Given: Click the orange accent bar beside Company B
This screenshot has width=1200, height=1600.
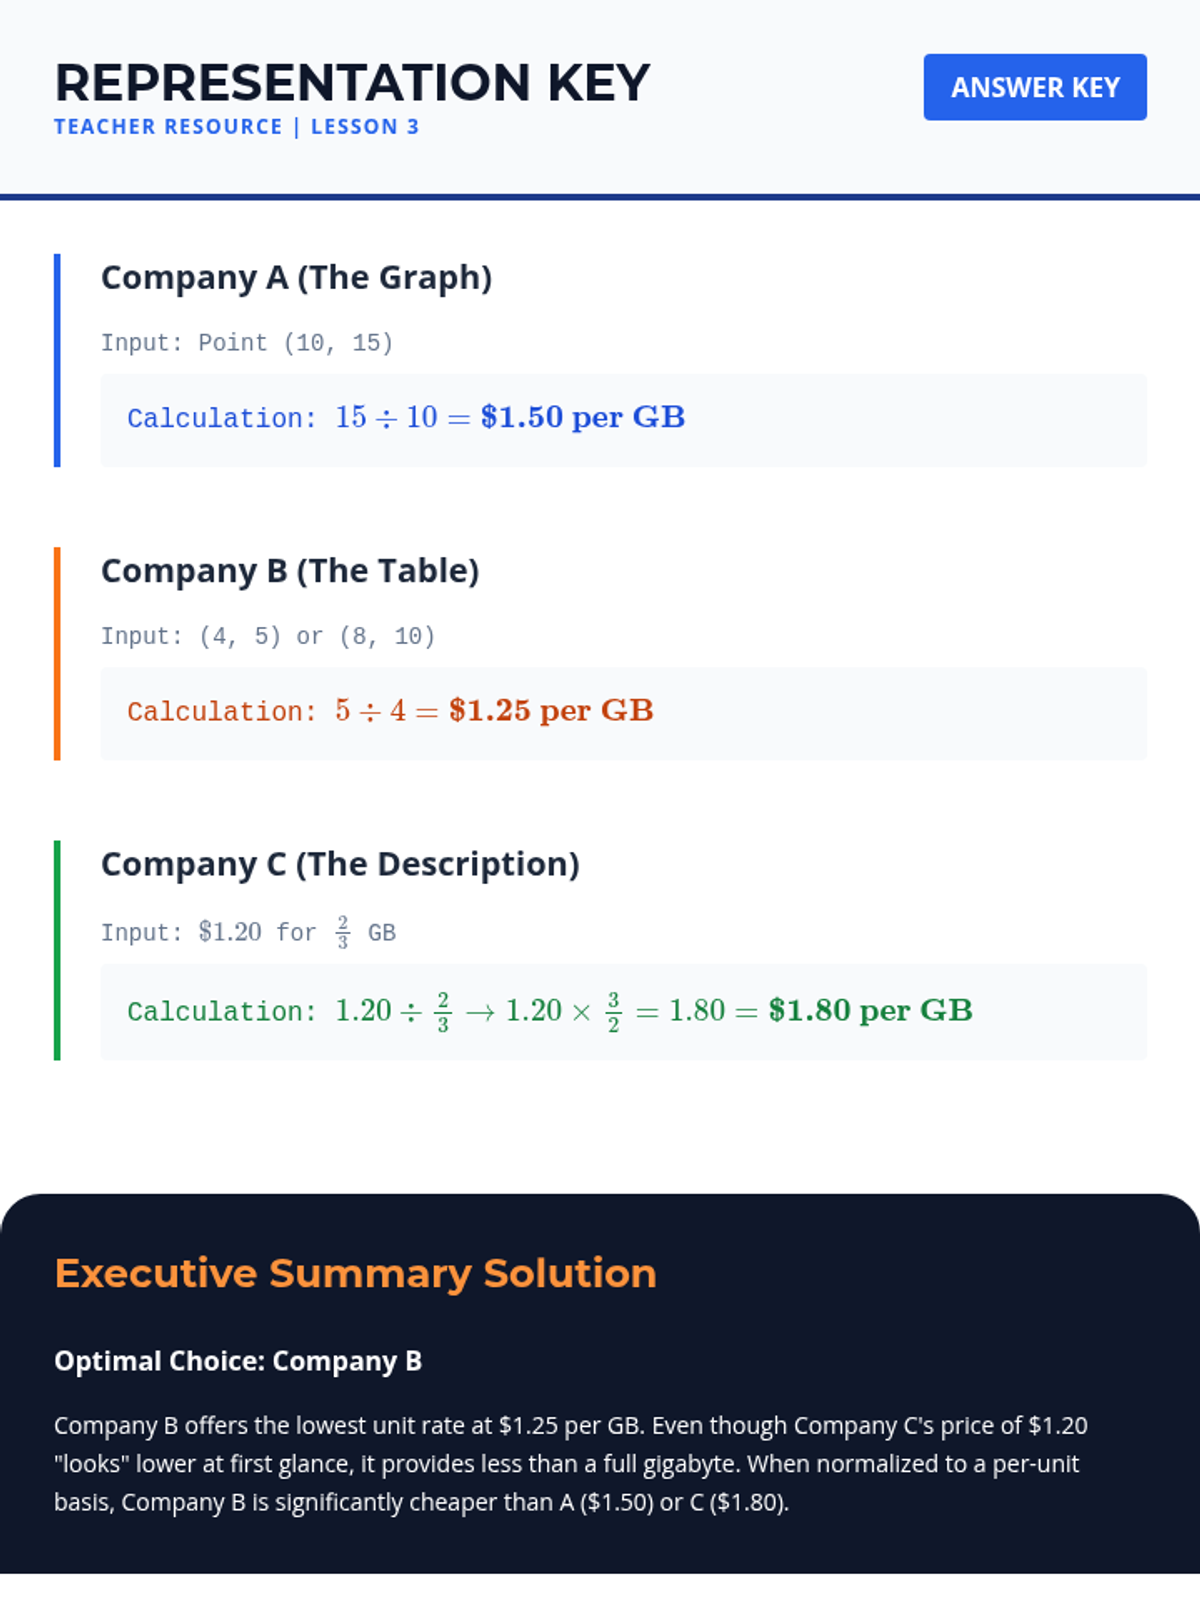Looking at the screenshot, I should (57, 653).
